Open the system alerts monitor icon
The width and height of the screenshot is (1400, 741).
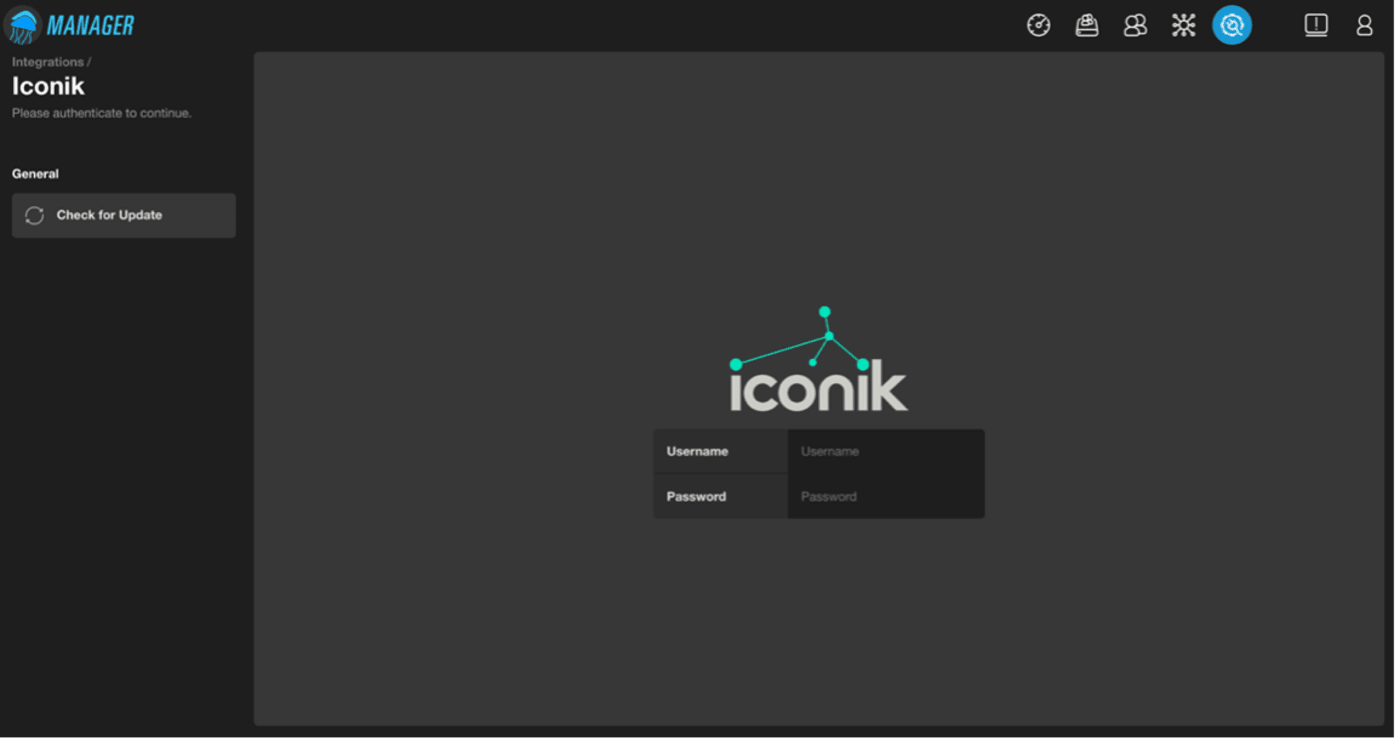coord(1316,26)
